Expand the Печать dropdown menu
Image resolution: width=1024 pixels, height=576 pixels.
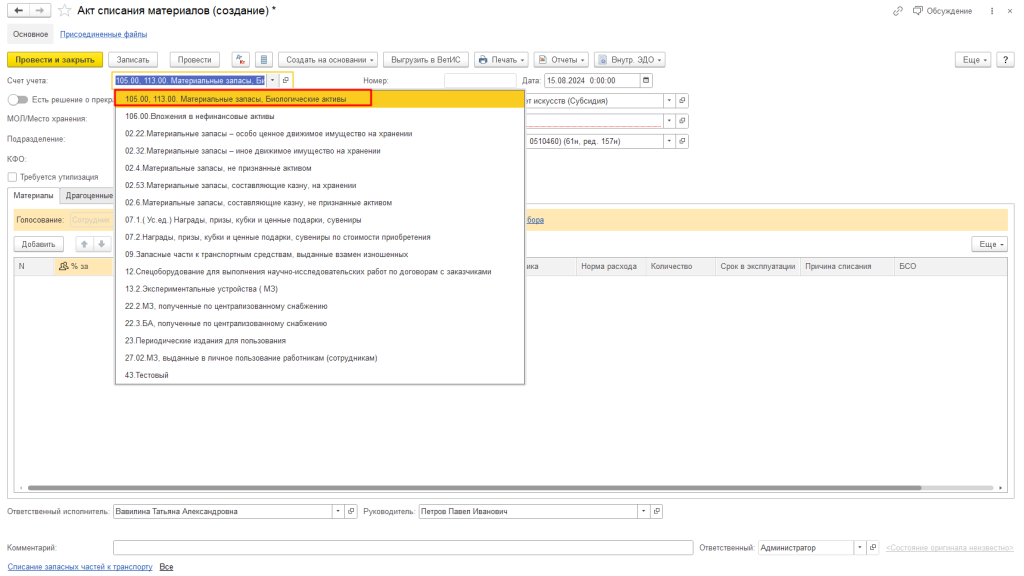coord(501,60)
